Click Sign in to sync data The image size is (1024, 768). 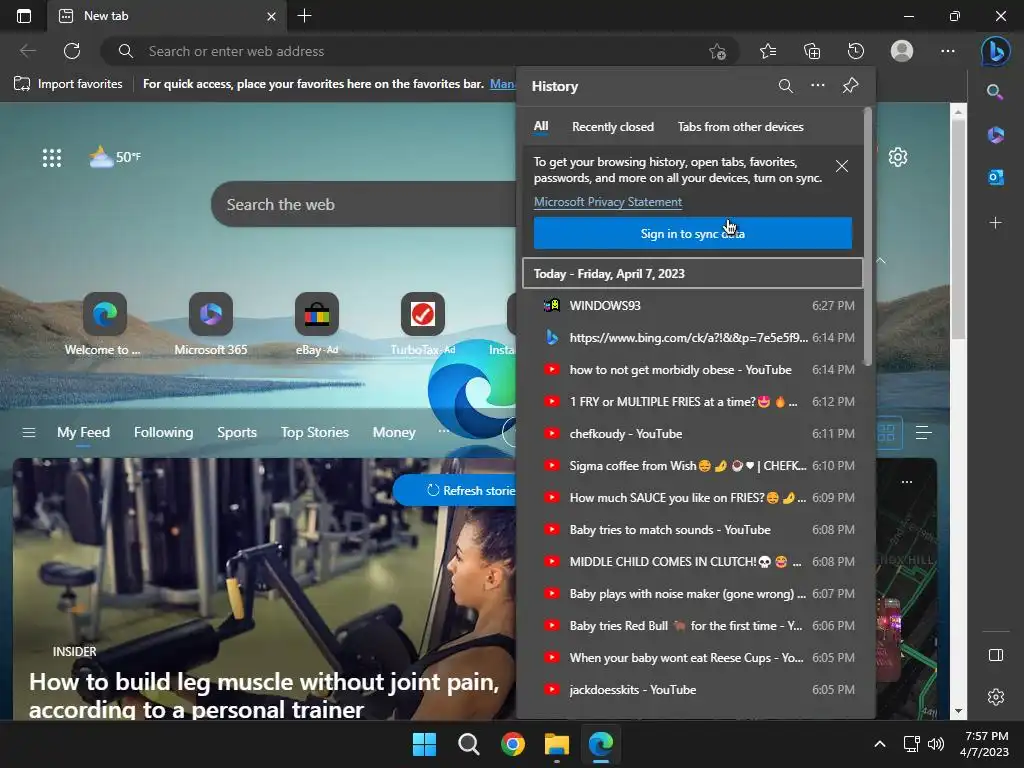(x=692, y=233)
